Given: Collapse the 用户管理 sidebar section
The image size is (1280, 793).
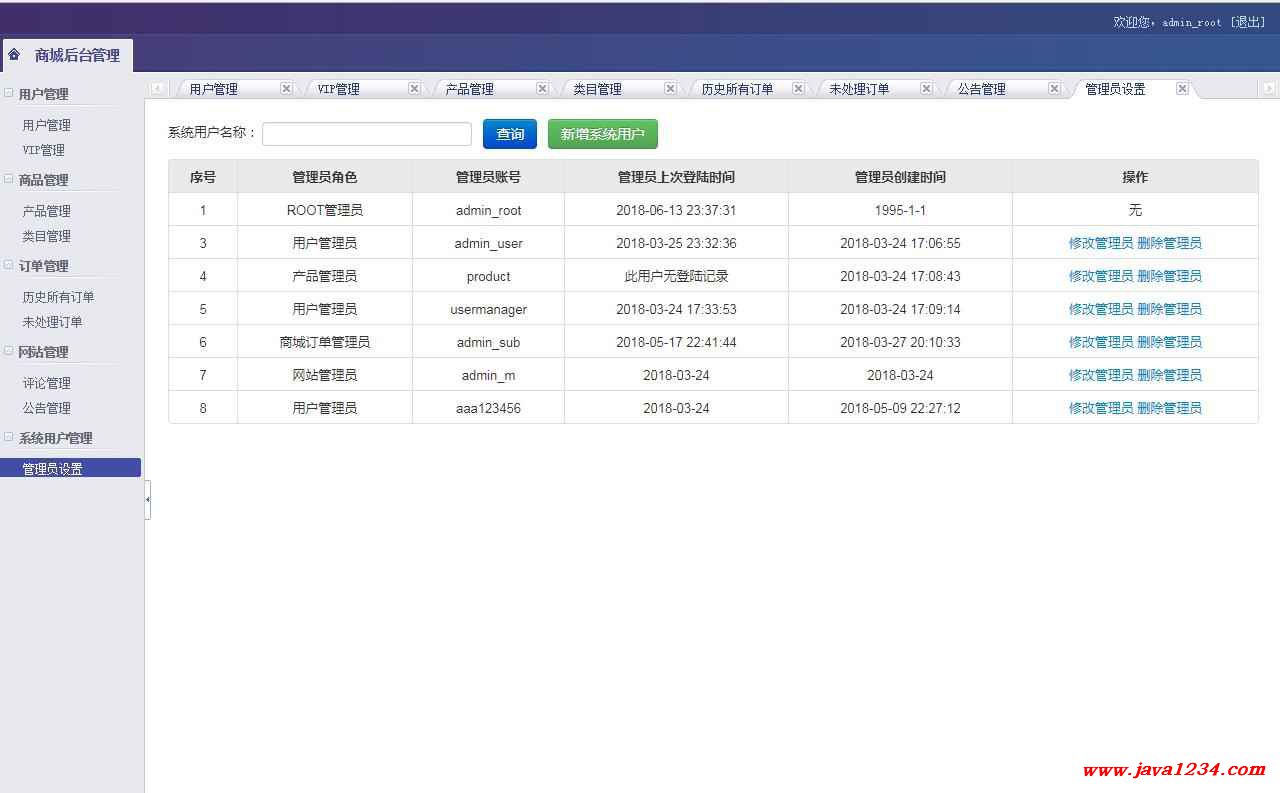Looking at the screenshot, I should tap(9, 93).
